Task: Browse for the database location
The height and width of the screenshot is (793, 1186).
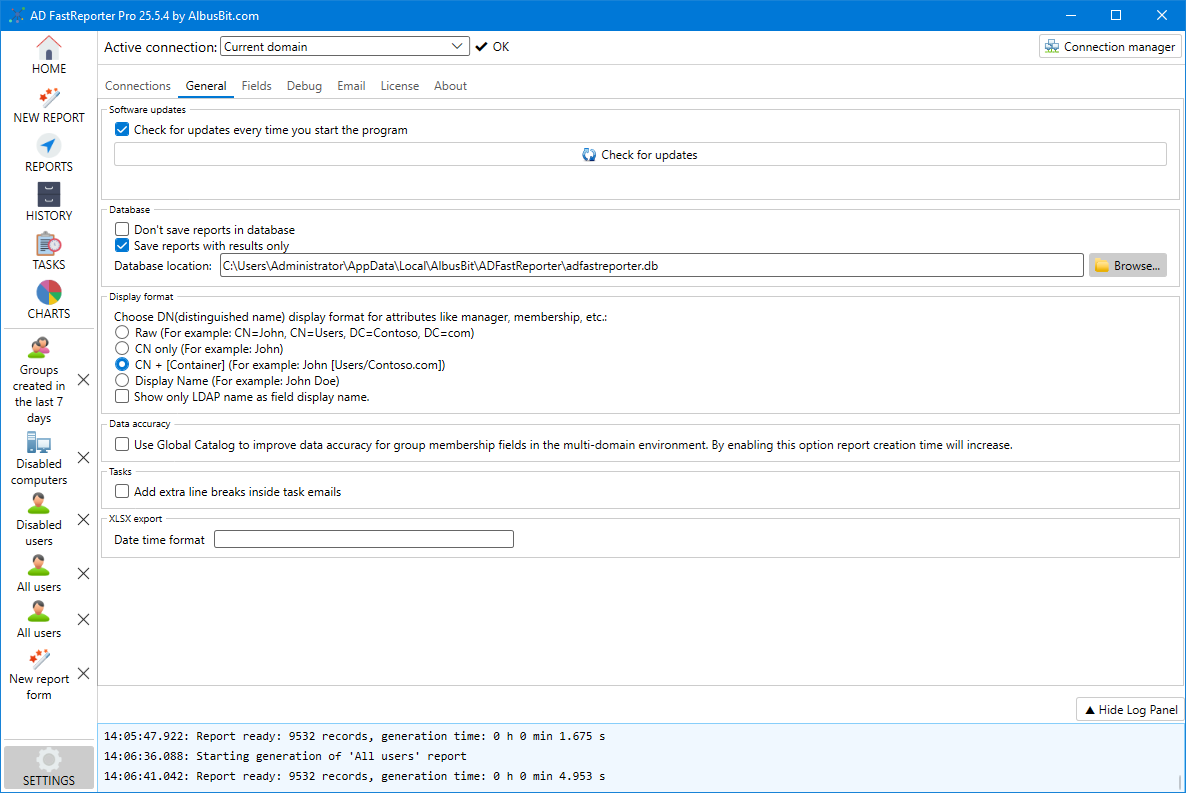Action: [x=1127, y=266]
